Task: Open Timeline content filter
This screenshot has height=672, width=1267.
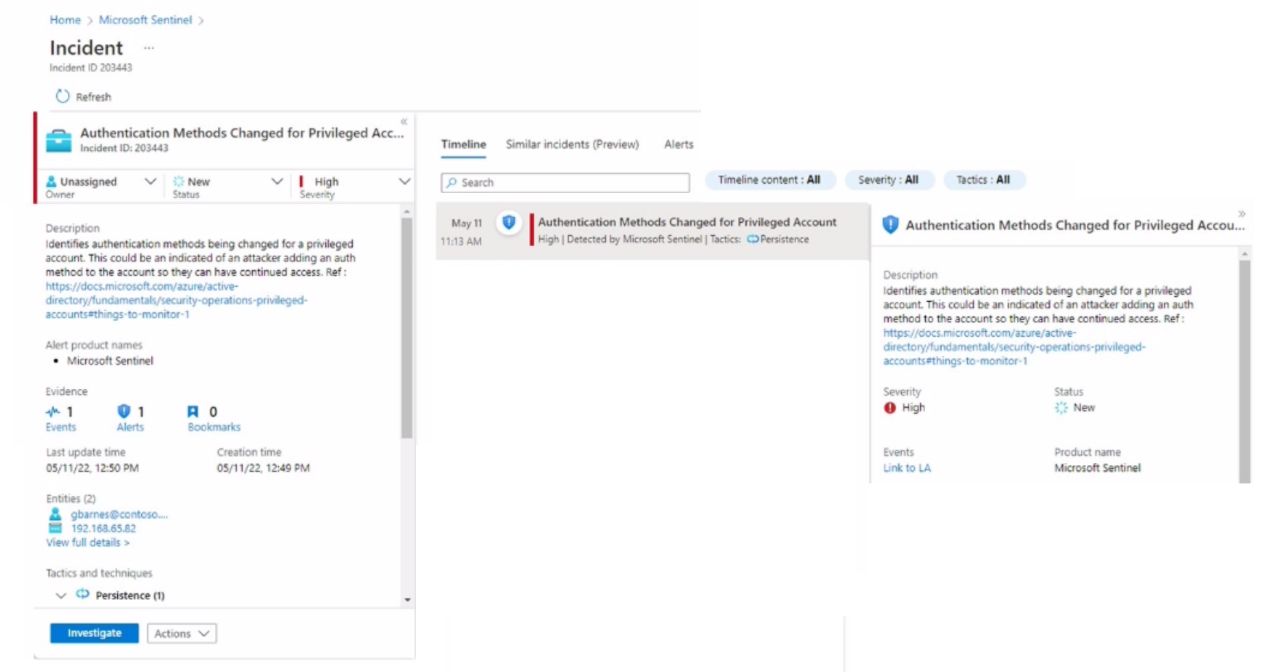Action: pos(769,180)
